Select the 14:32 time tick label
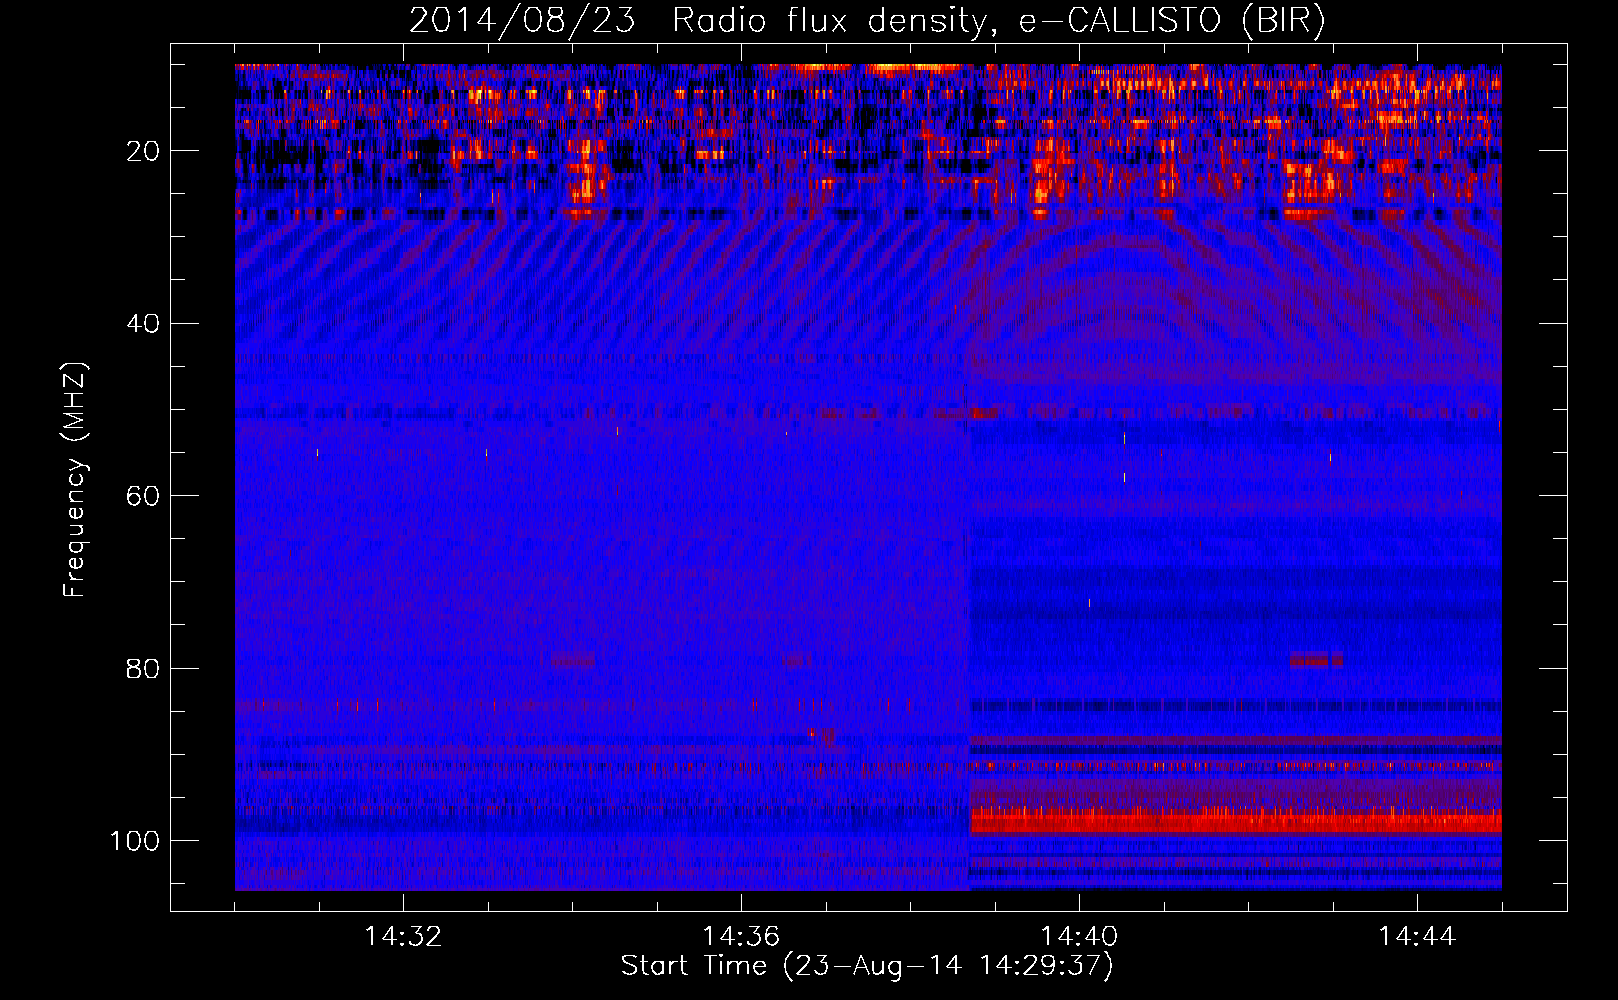Viewport: 1618px width, 1000px height. [403, 937]
